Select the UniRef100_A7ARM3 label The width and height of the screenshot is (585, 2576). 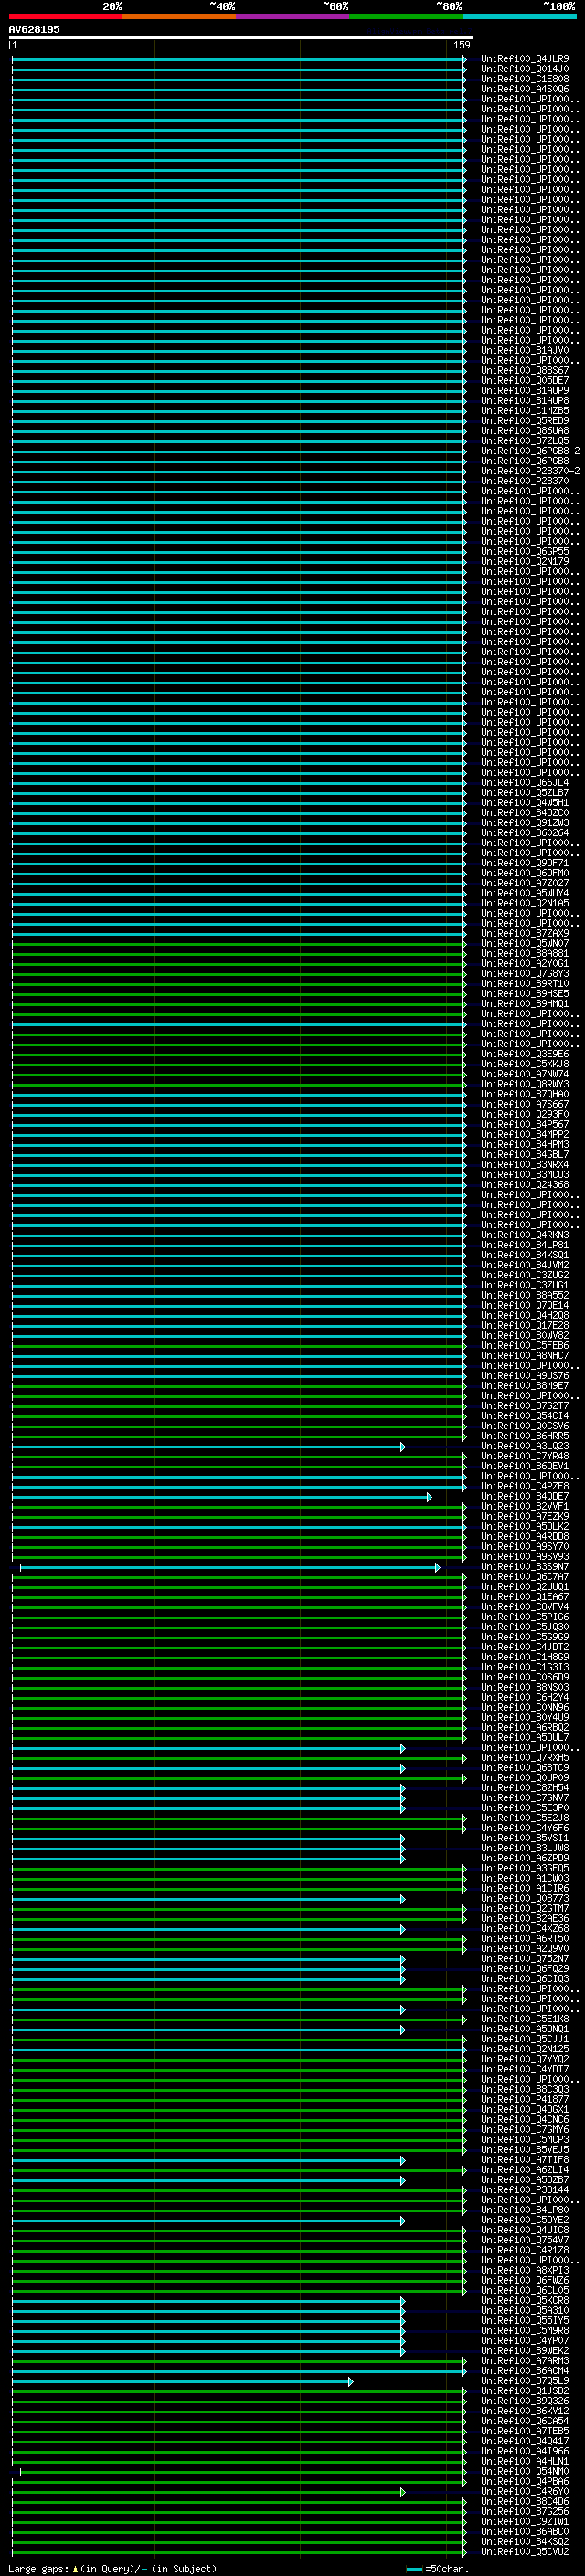[x=524, y=2361]
